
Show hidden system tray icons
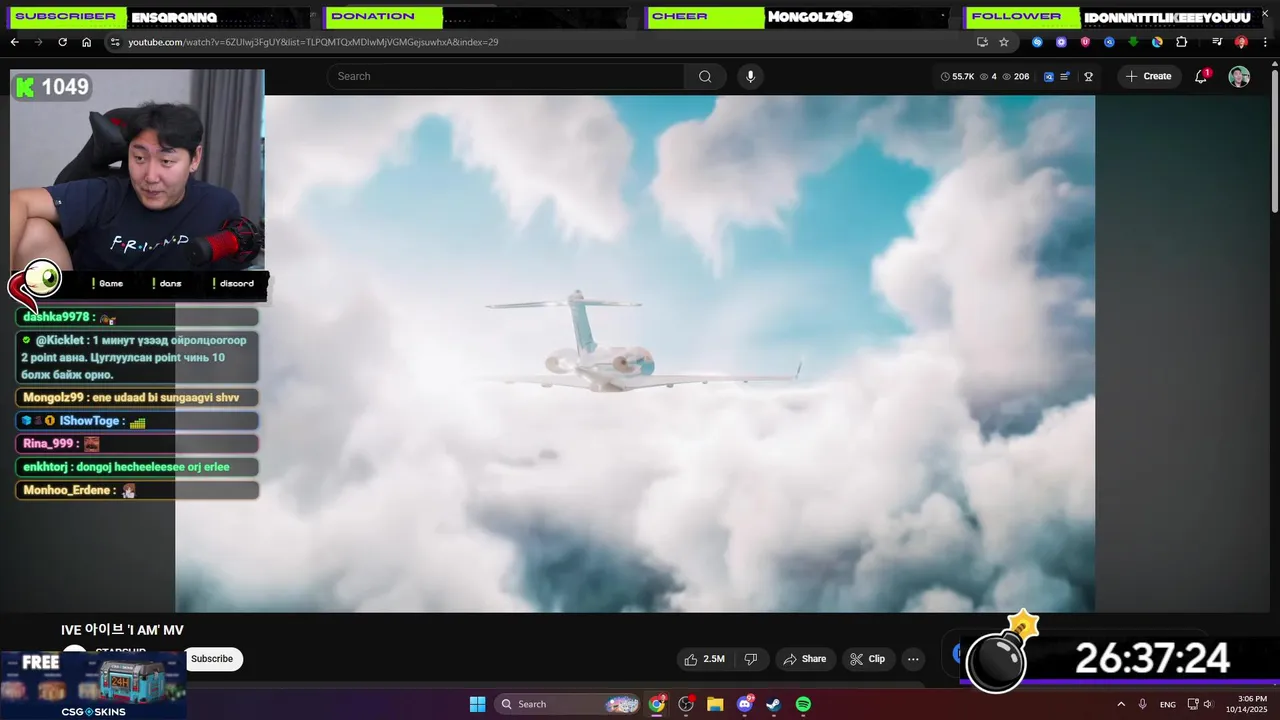1121,704
